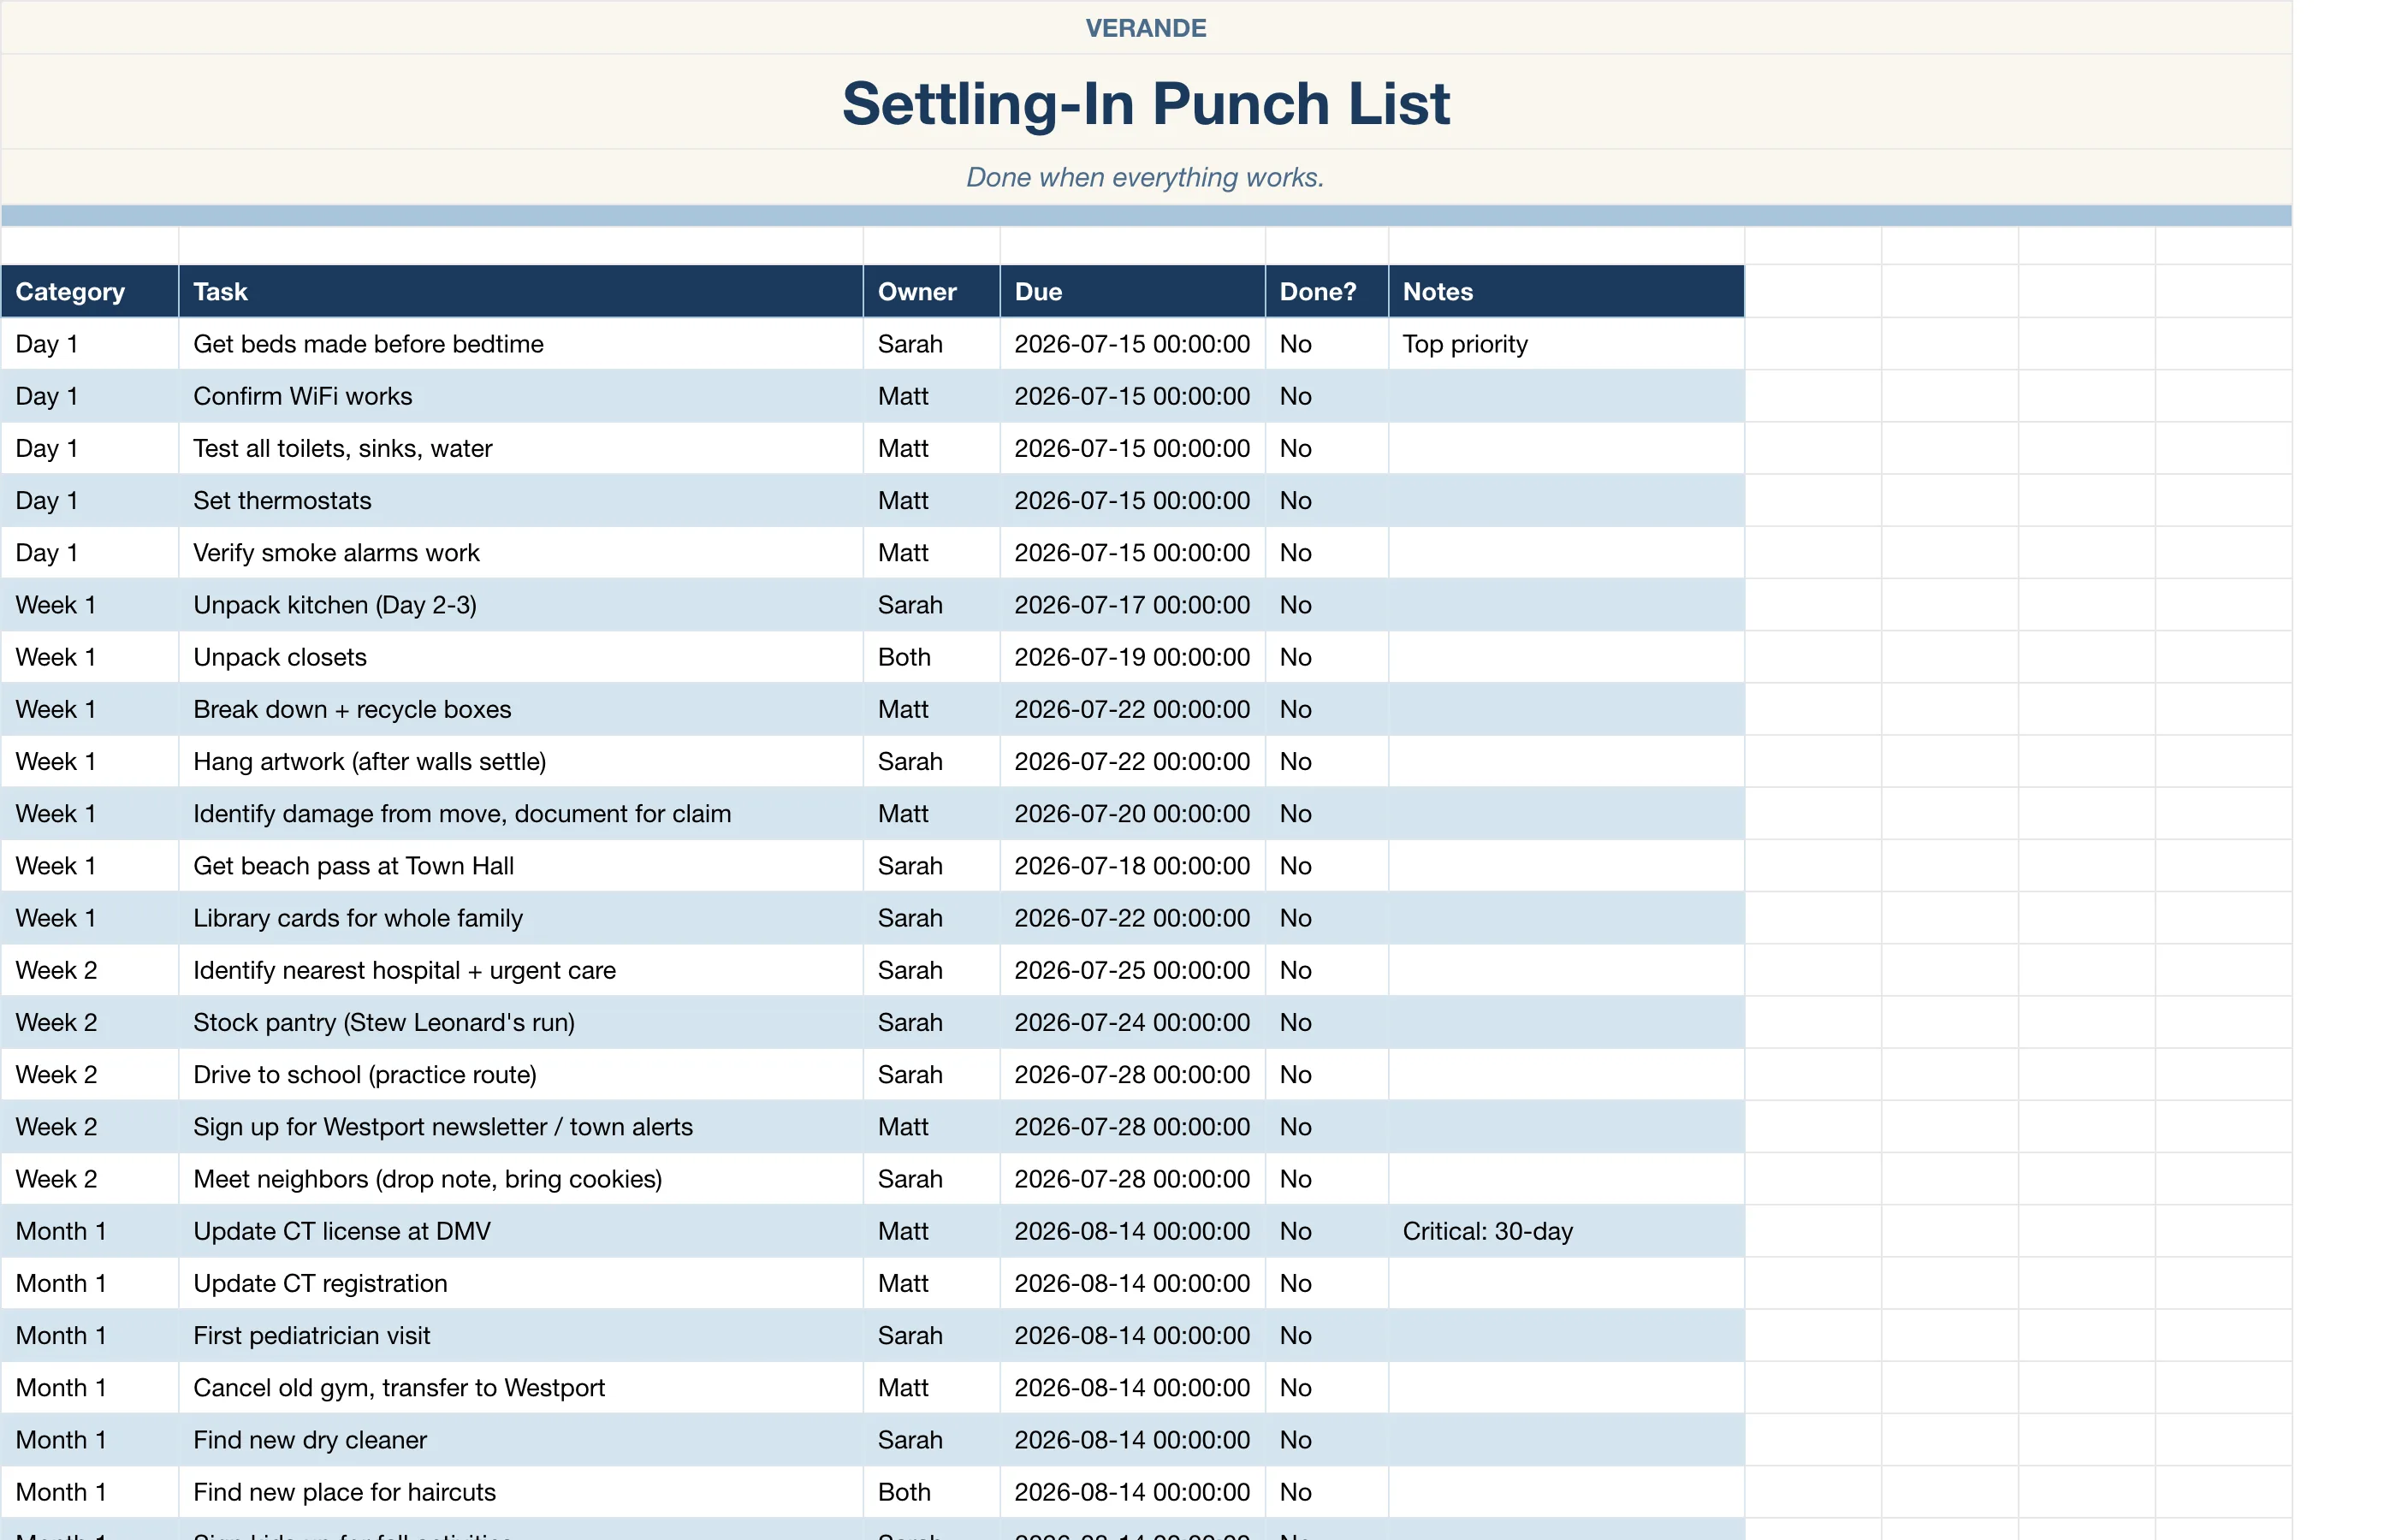The width and height of the screenshot is (2396, 1540).
Task: Select the Task column header
Action: [521, 291]
